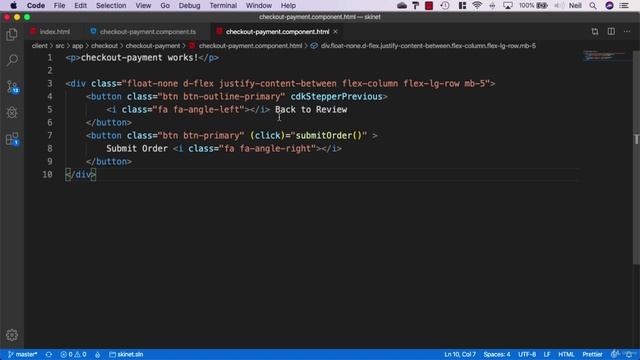Click the master branch in status bar
The height and width of the screenshot is (360, 640).
click(22, 354)
